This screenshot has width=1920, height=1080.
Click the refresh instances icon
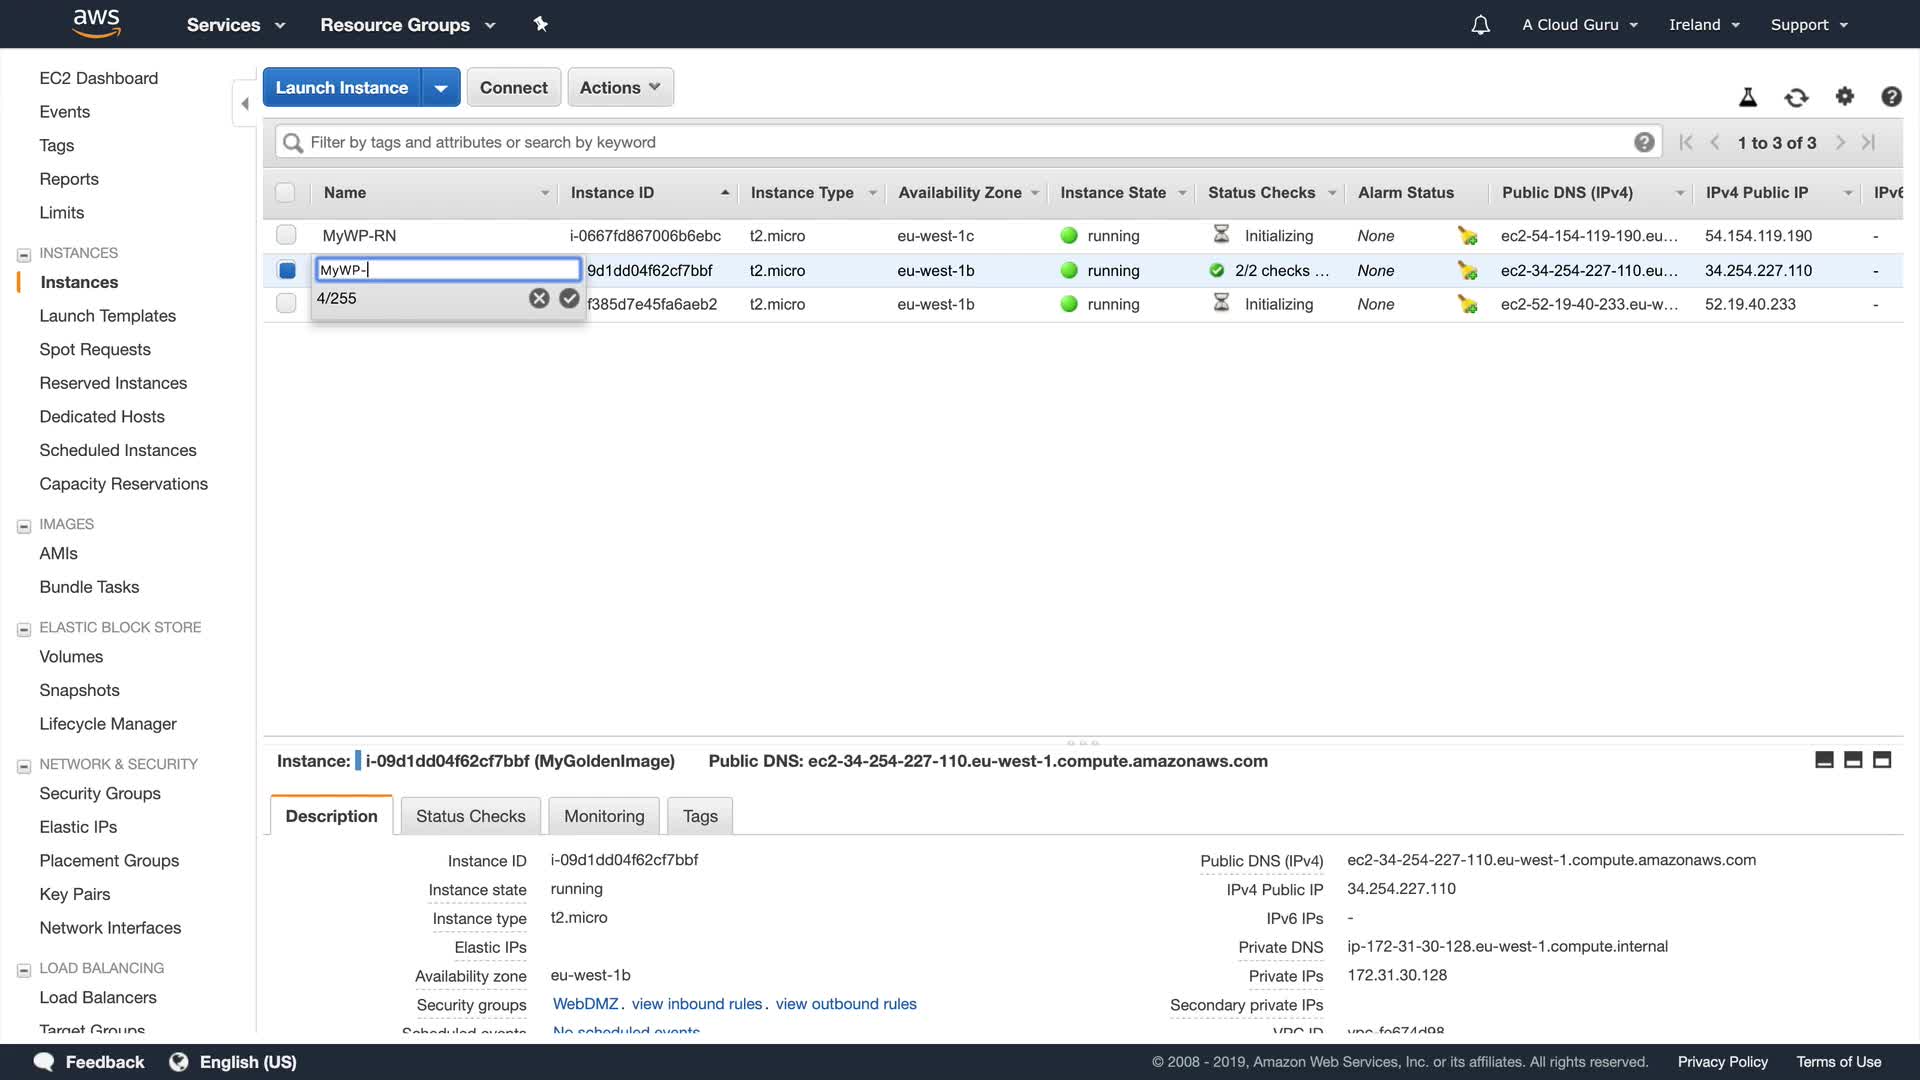(1796, 97)
